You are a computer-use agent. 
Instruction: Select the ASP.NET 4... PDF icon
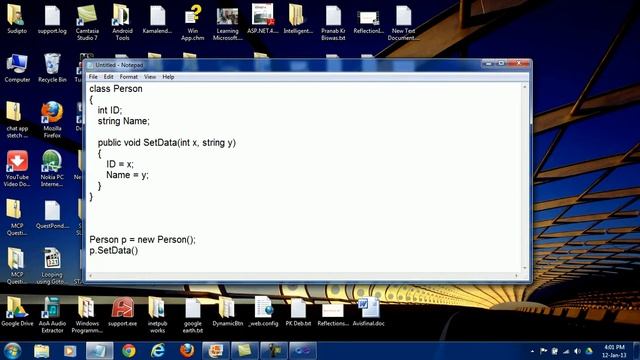[262, 19]
